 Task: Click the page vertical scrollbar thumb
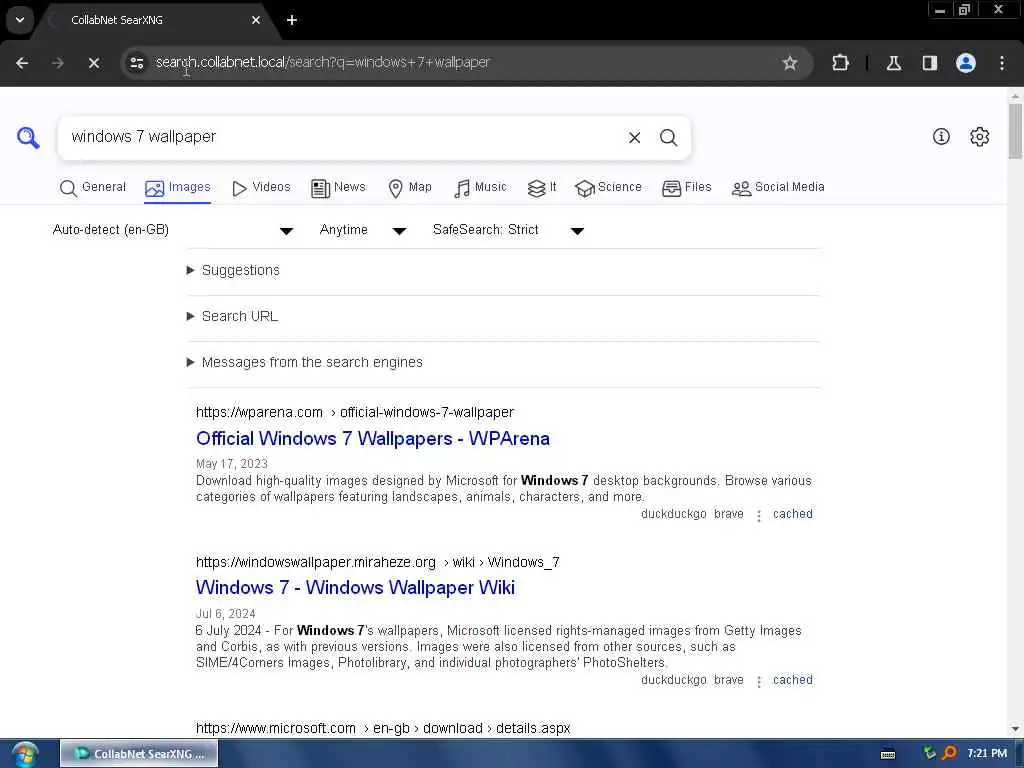coord(1015,131)
